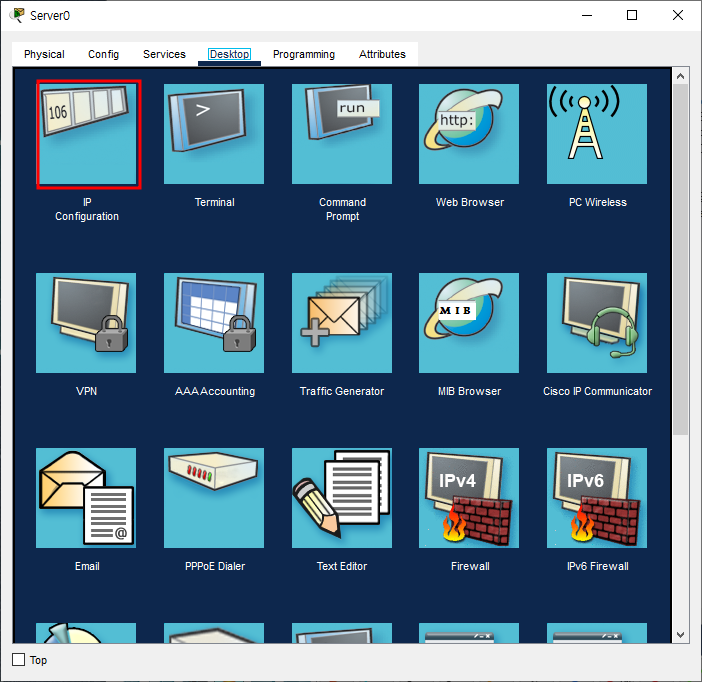Viewport: 702px width, 682px height.
Task: Switch to the Config tab
Action: [103, 54]
